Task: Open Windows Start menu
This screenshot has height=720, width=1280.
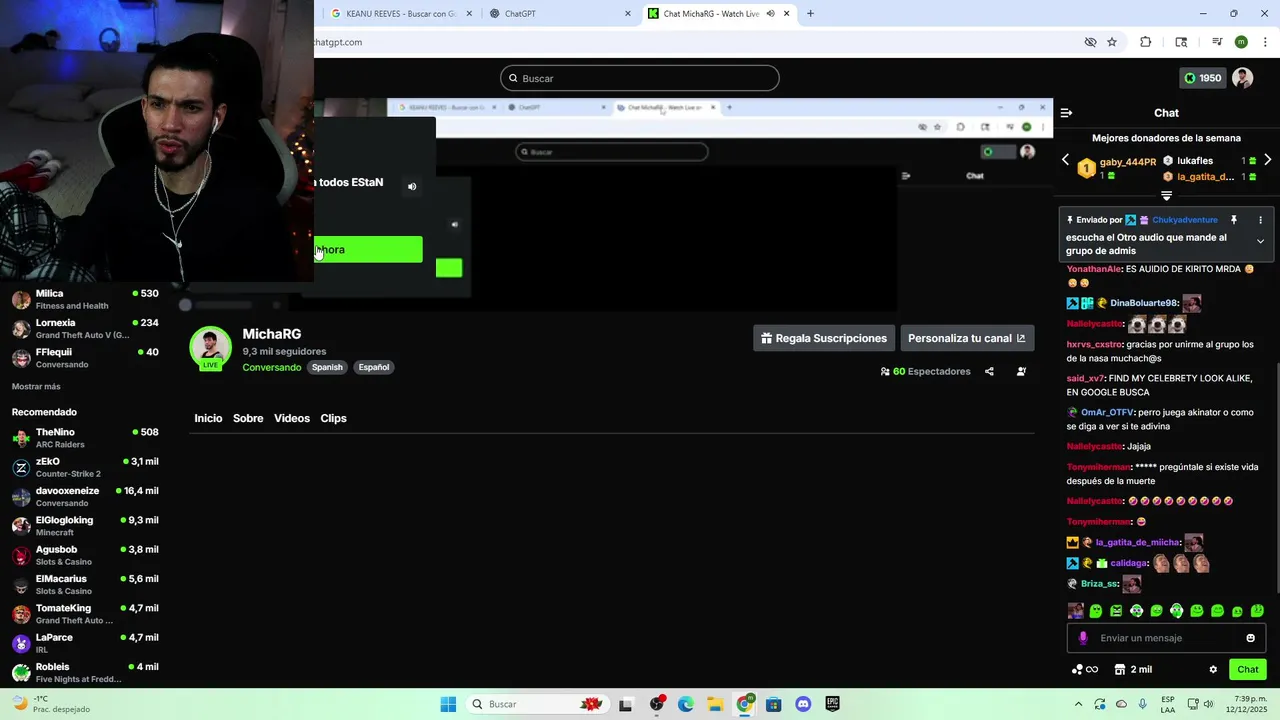Action: pos(448,704)
